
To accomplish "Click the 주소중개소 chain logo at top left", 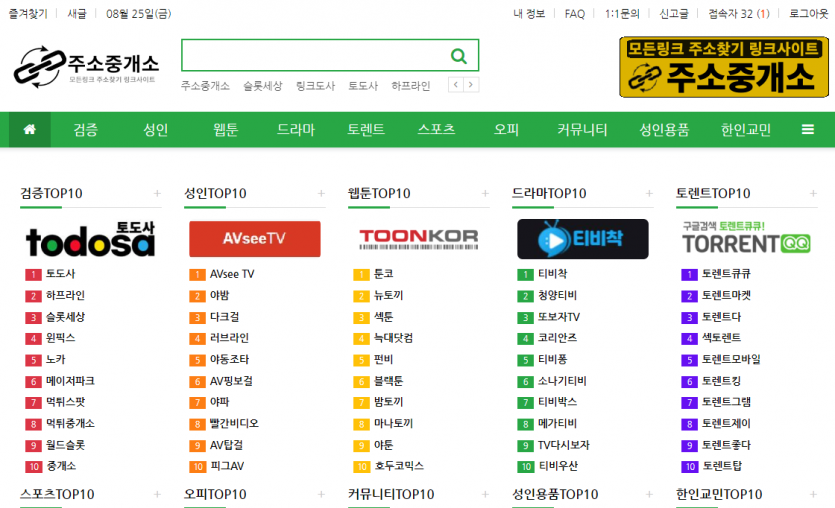I will [x=86, y=67].
